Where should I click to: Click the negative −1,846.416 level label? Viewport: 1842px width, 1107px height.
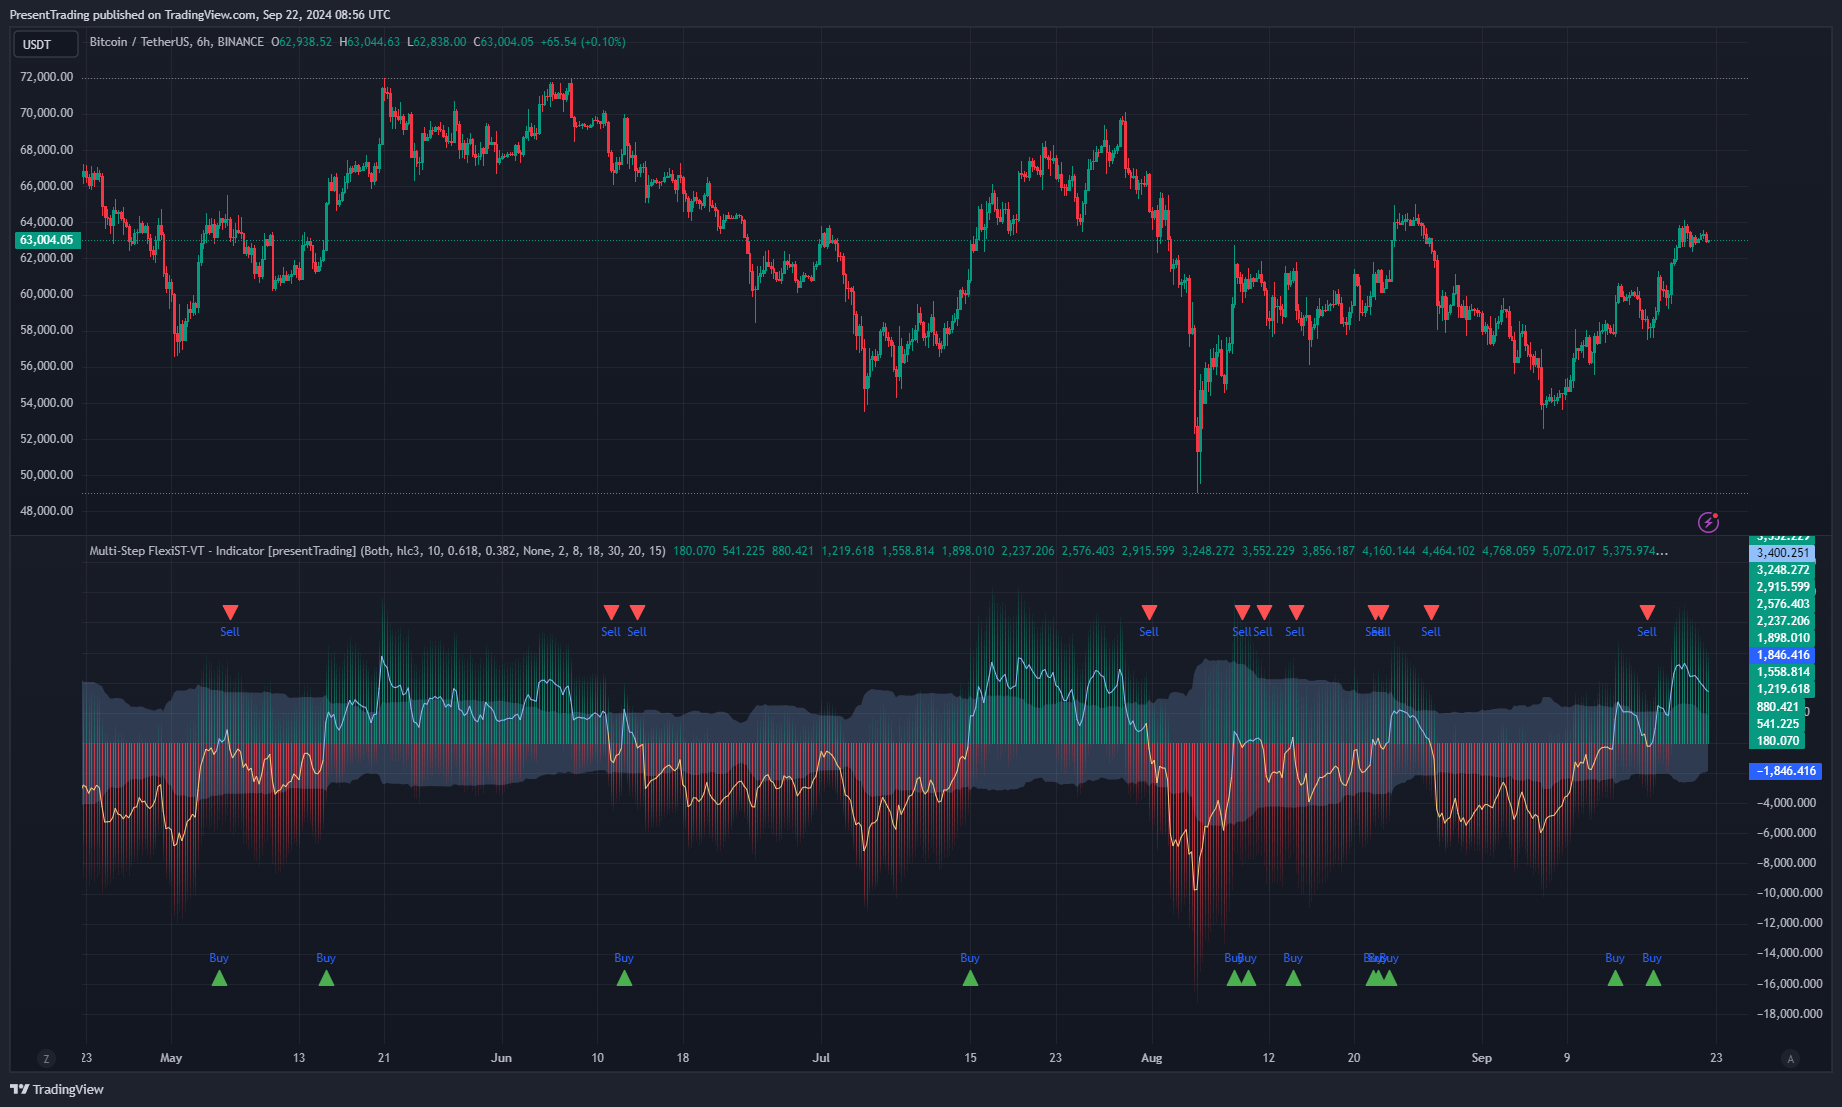[x=1785, y=771]
